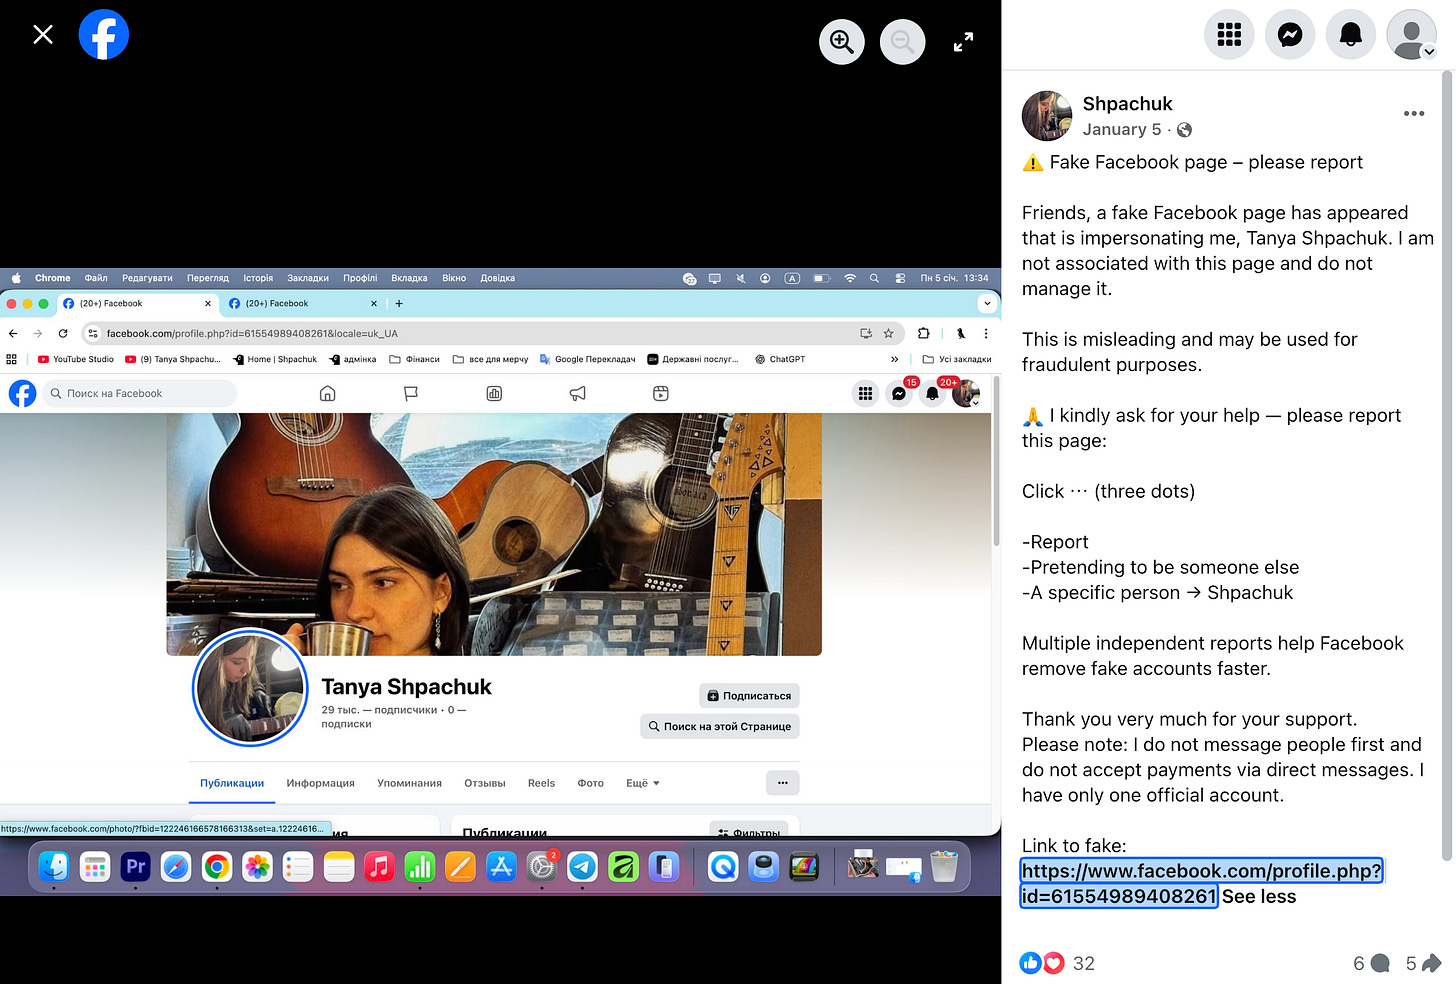Open the Pages flag icon in navbar
Screen dimensions: 1456x984
[x=411, y=393]
